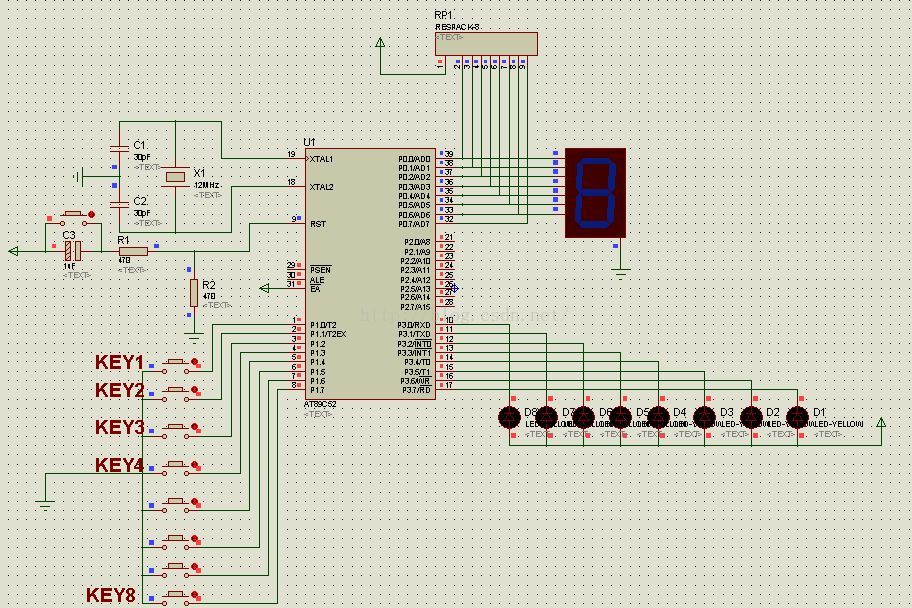Click the seven-segment display component
Screen dimensions: 912x608
pos(595,193)
